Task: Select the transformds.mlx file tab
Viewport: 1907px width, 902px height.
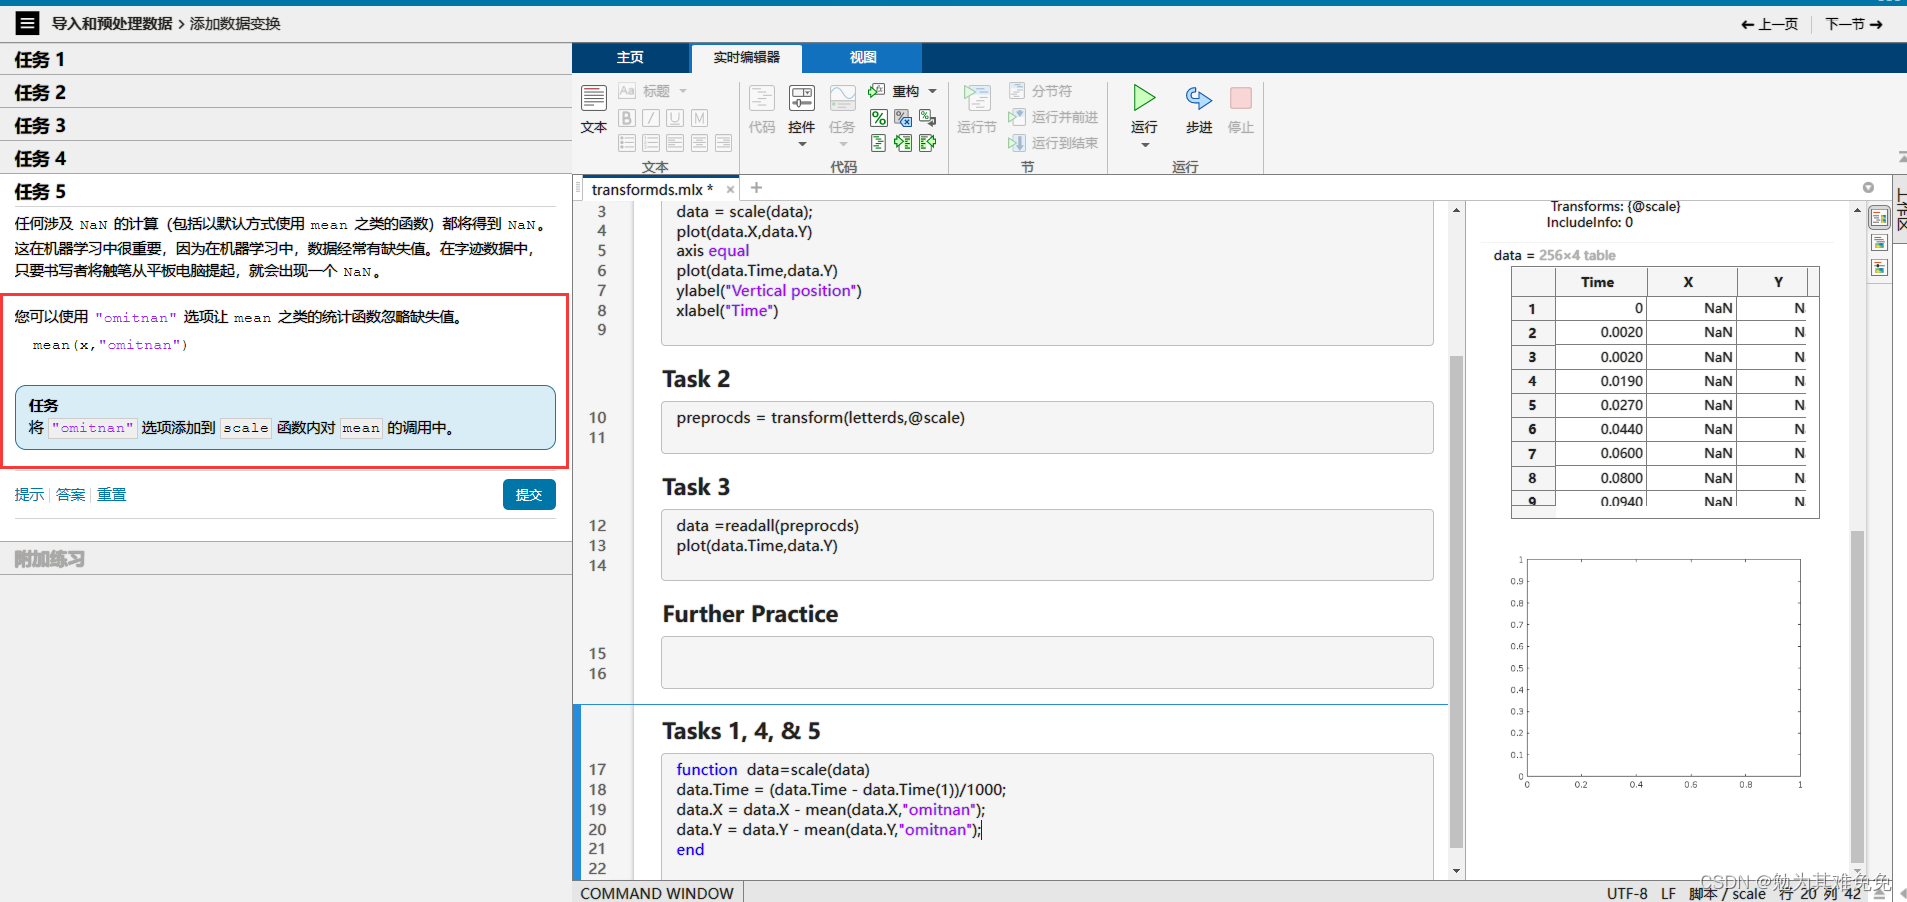Action: pos(652,189)
